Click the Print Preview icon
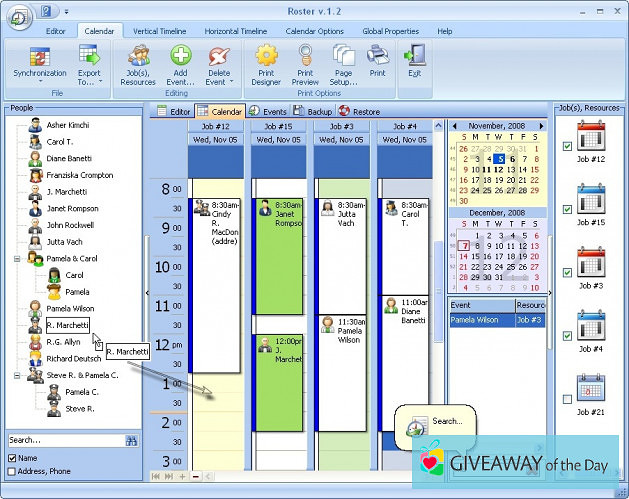Image resolution: width=629 pixels, height=499 pixels. [305, 56]
